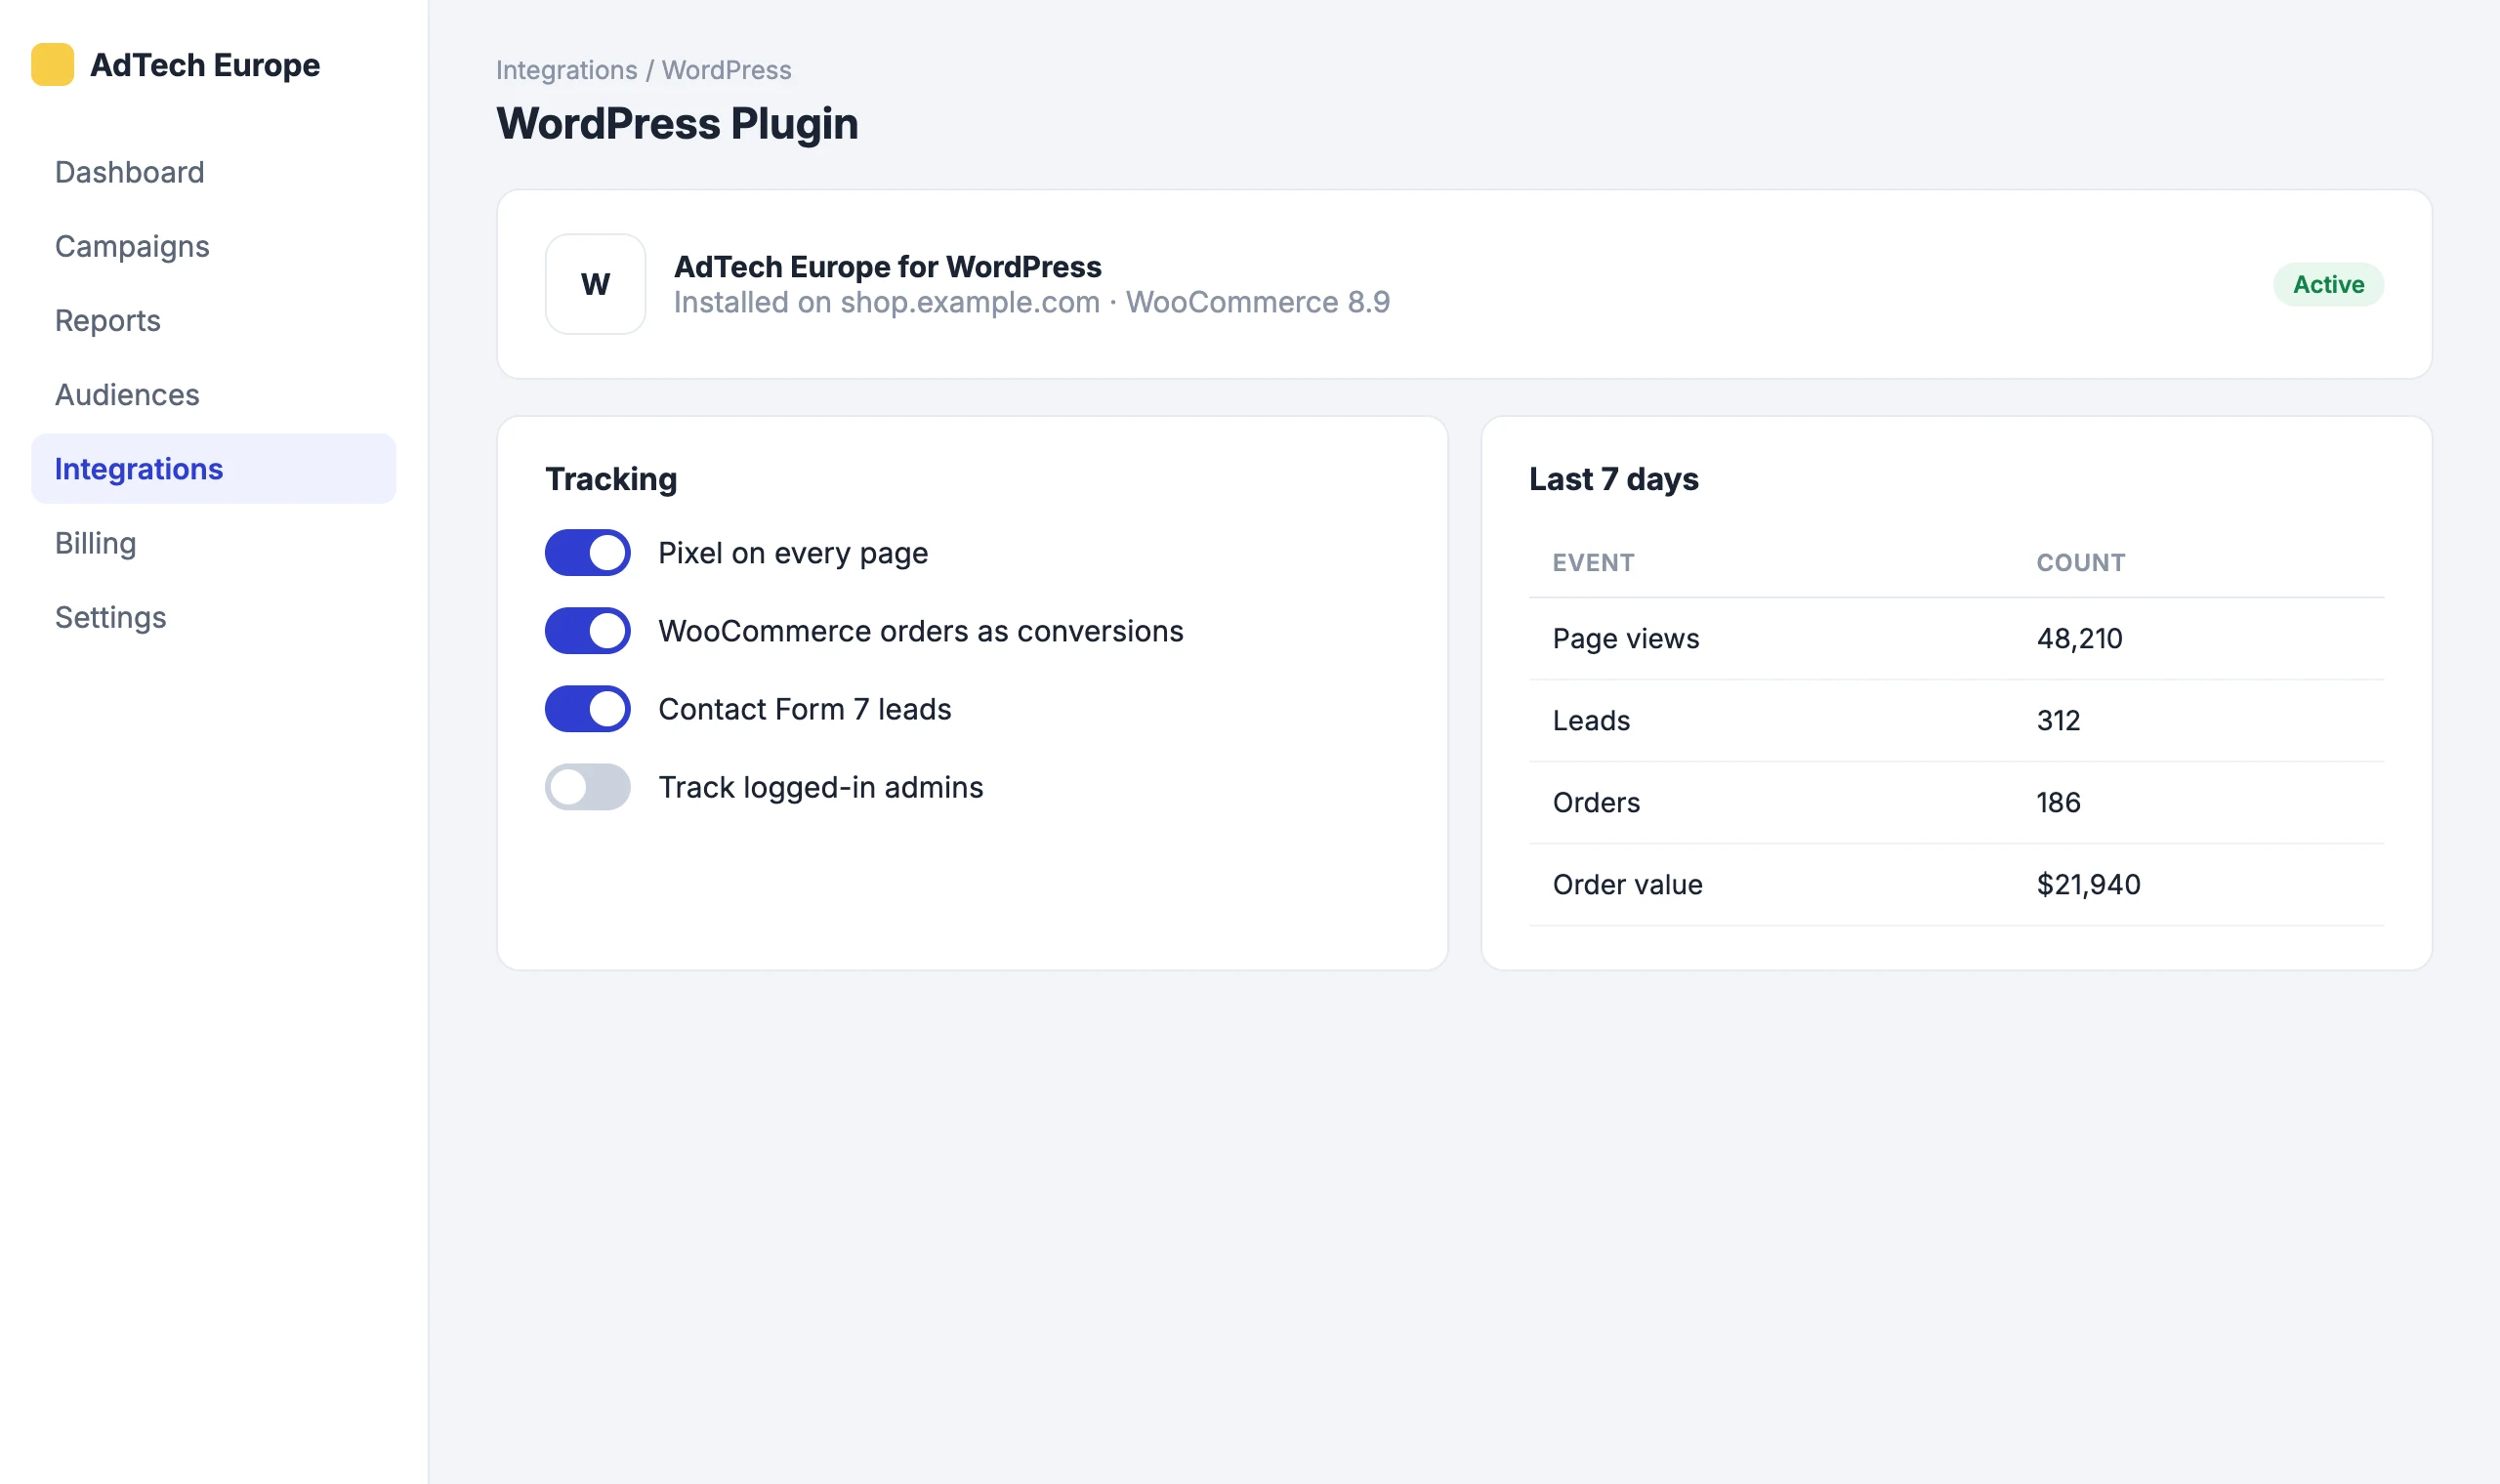Click the $21,940 order value
The height and width of the screenshot is (1484, 2500).
coord(2088,884)
